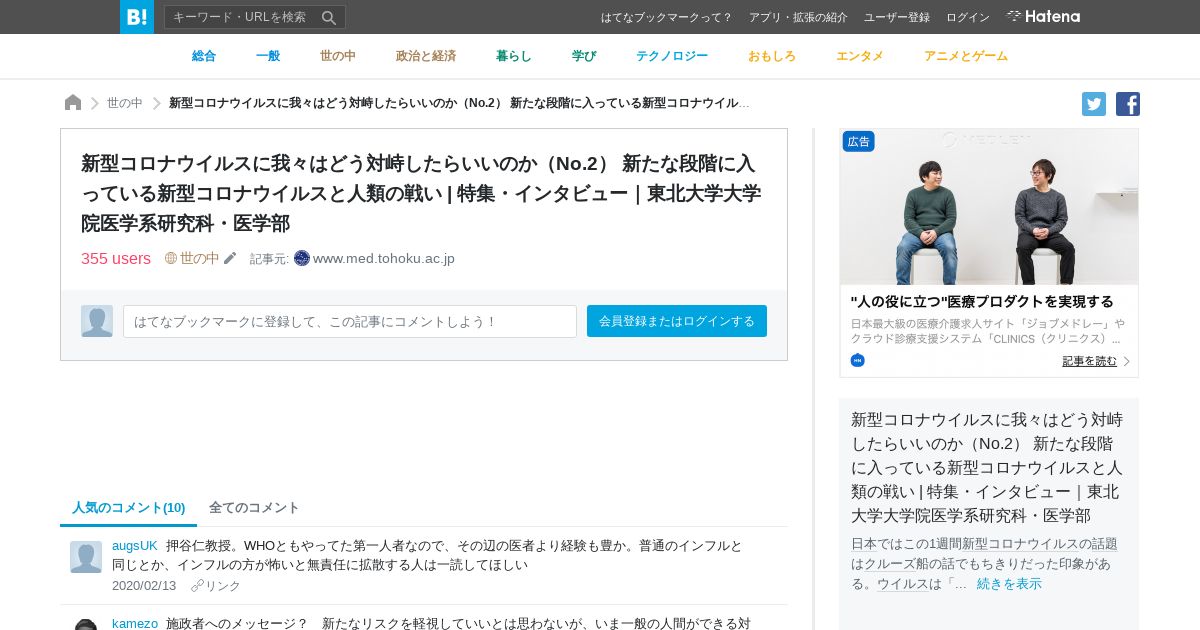The height and width of the screenshot is (630, 1200).
Task: Select エンタメ category menu
Action: coord(860,56)
